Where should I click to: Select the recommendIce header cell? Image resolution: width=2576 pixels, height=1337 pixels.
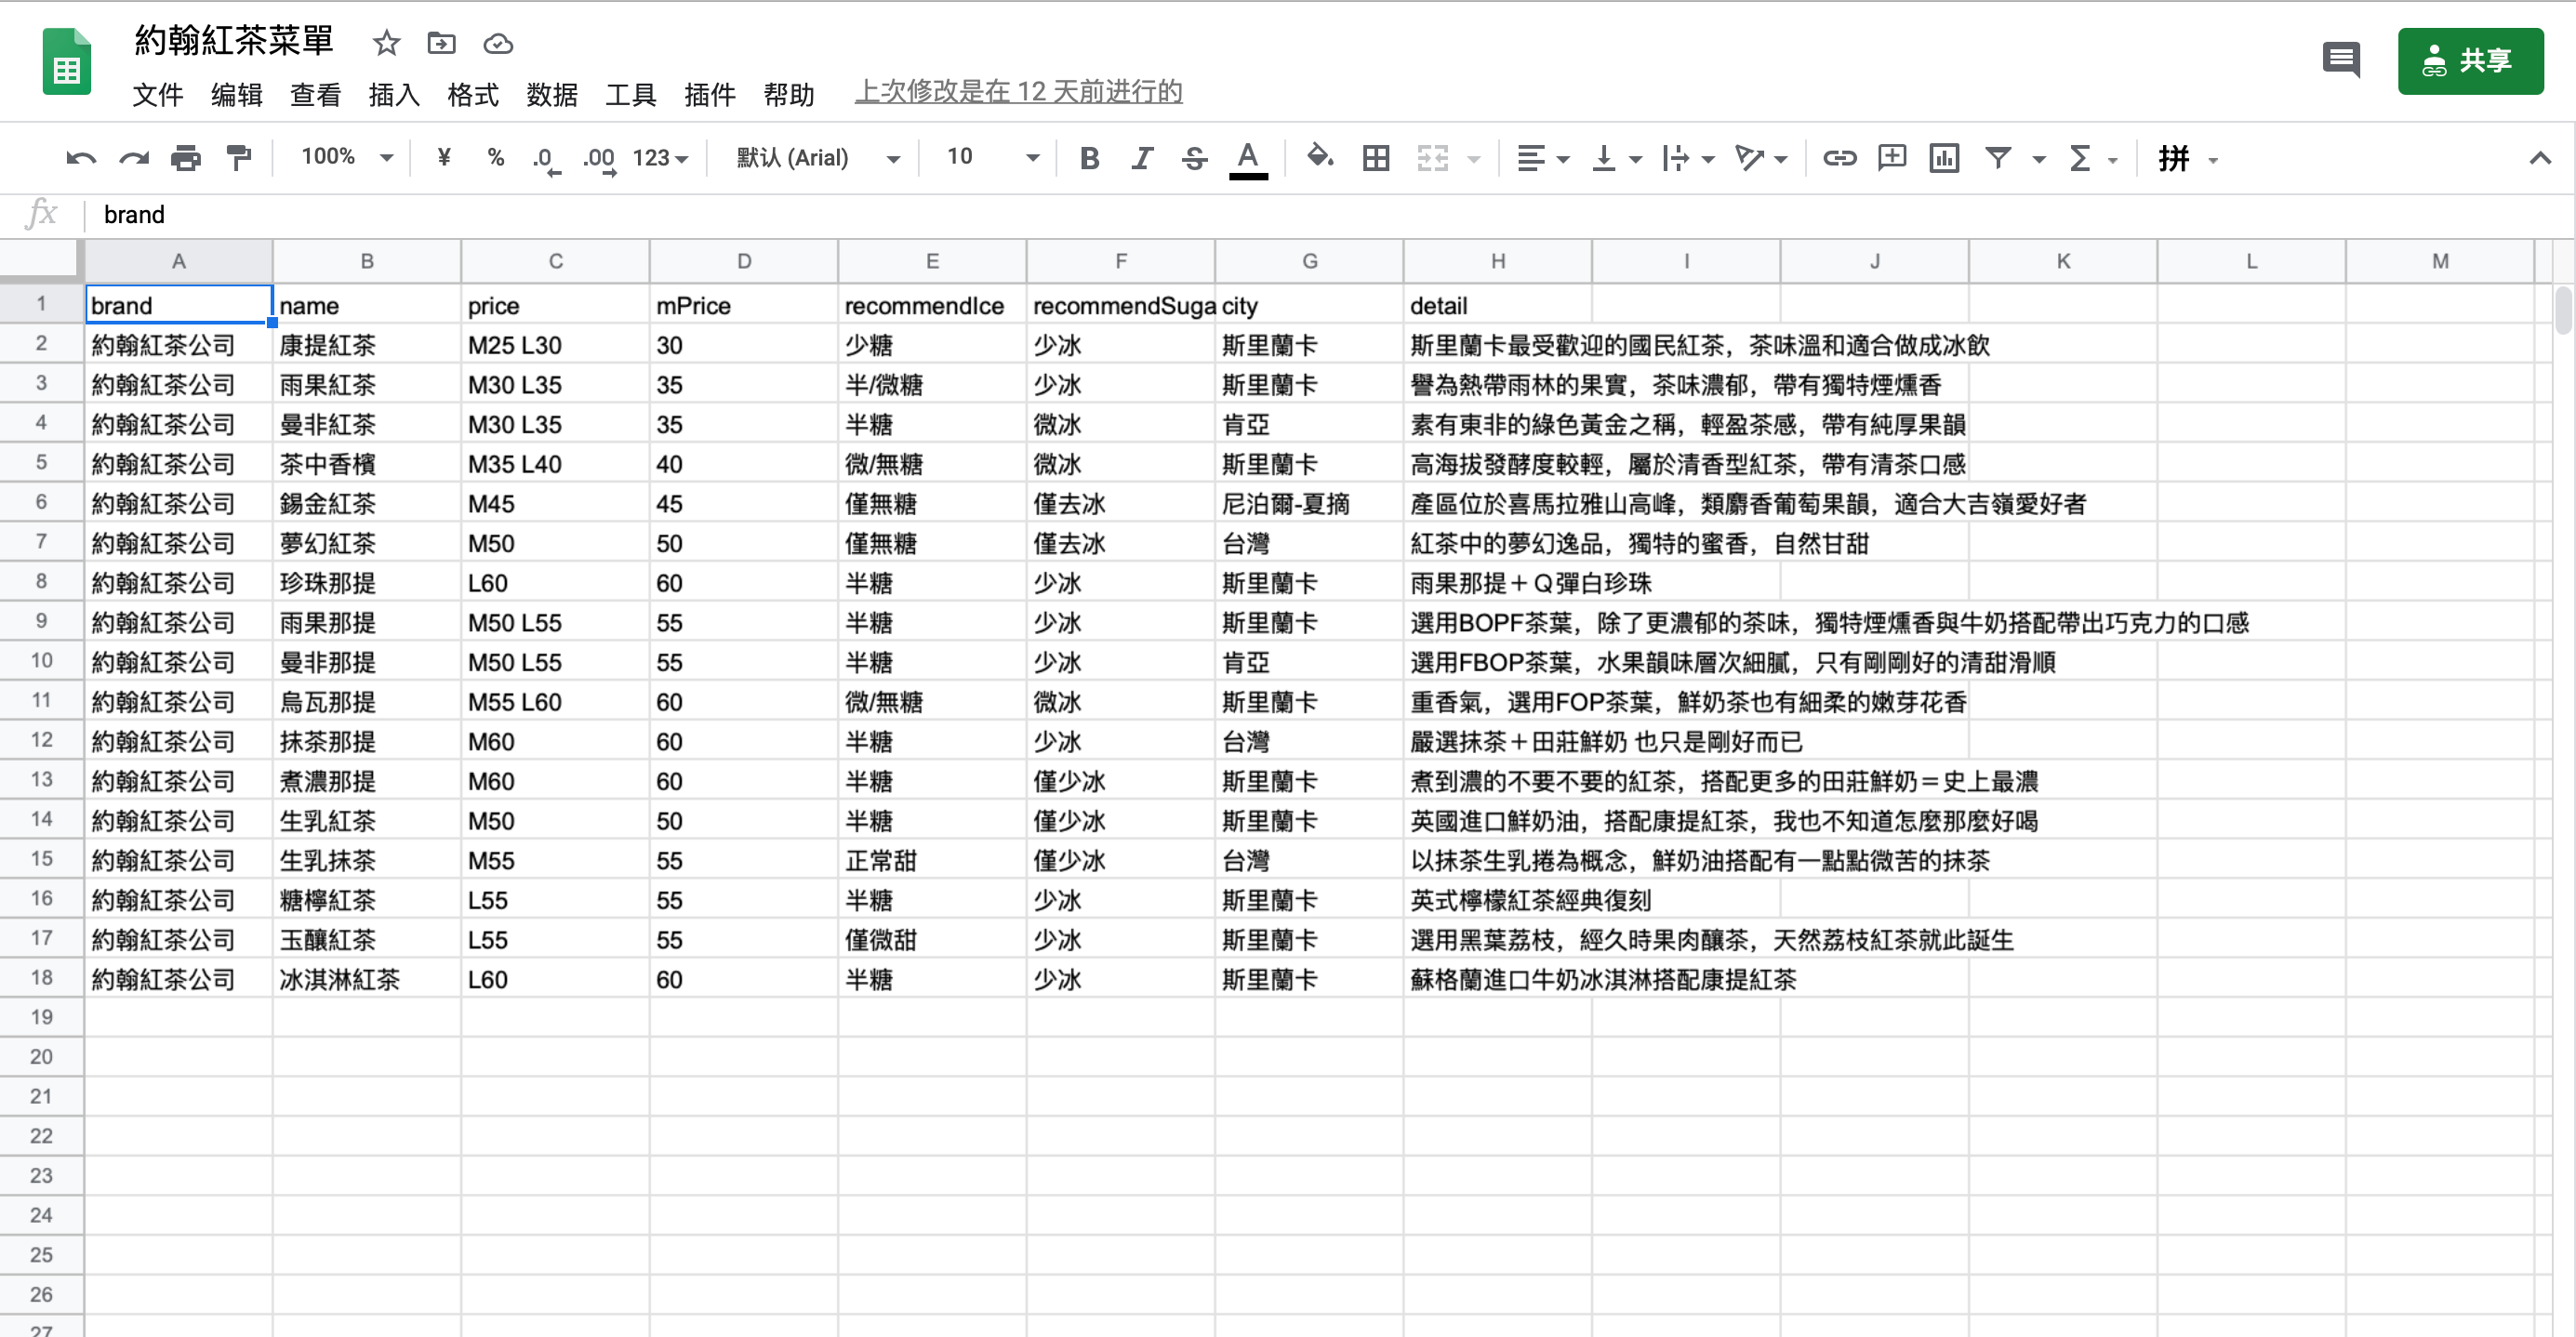(x=932, y=305)
